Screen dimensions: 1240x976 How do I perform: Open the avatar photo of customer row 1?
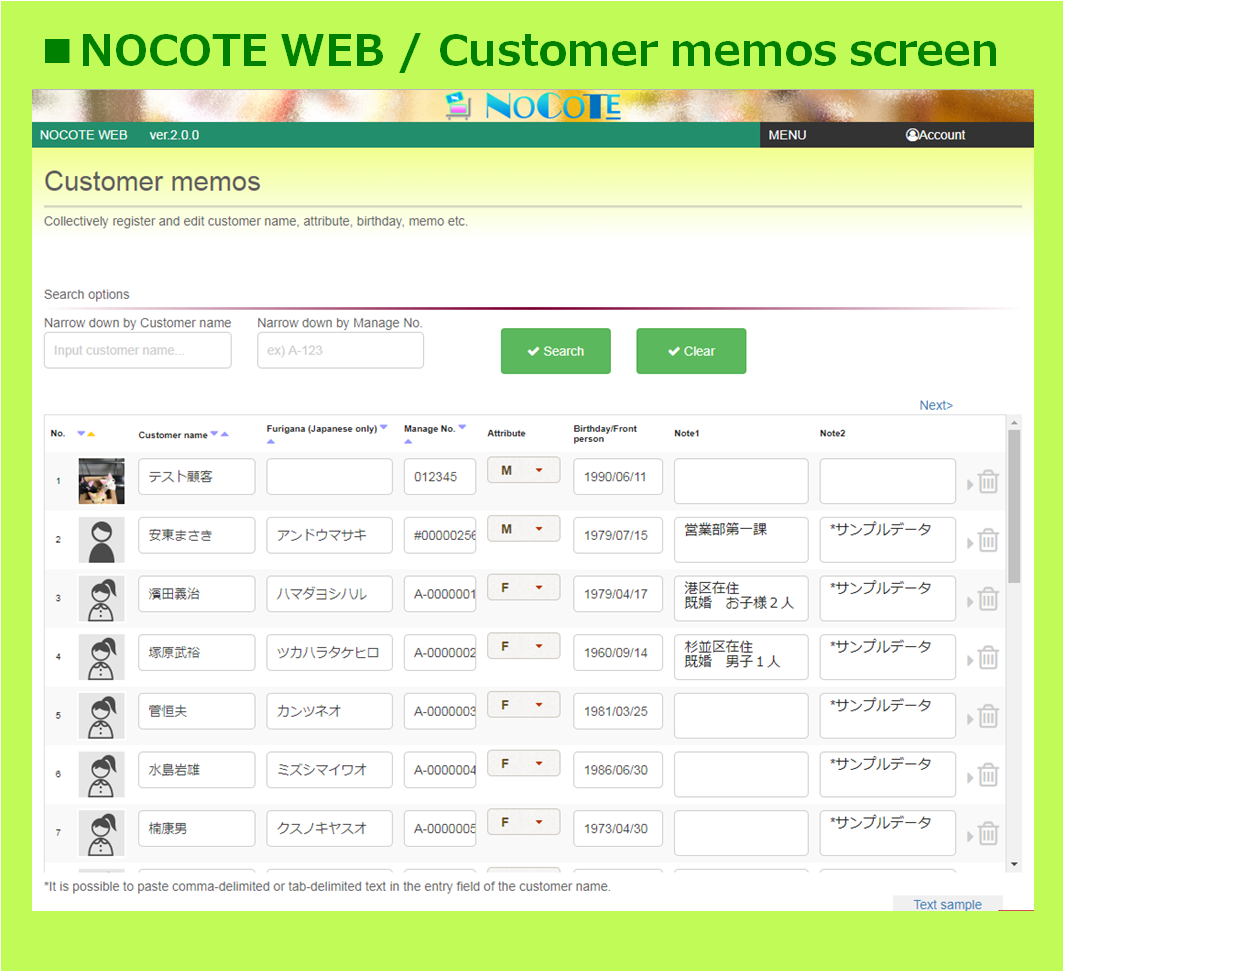pyautogui.click(x=102, y=481)
